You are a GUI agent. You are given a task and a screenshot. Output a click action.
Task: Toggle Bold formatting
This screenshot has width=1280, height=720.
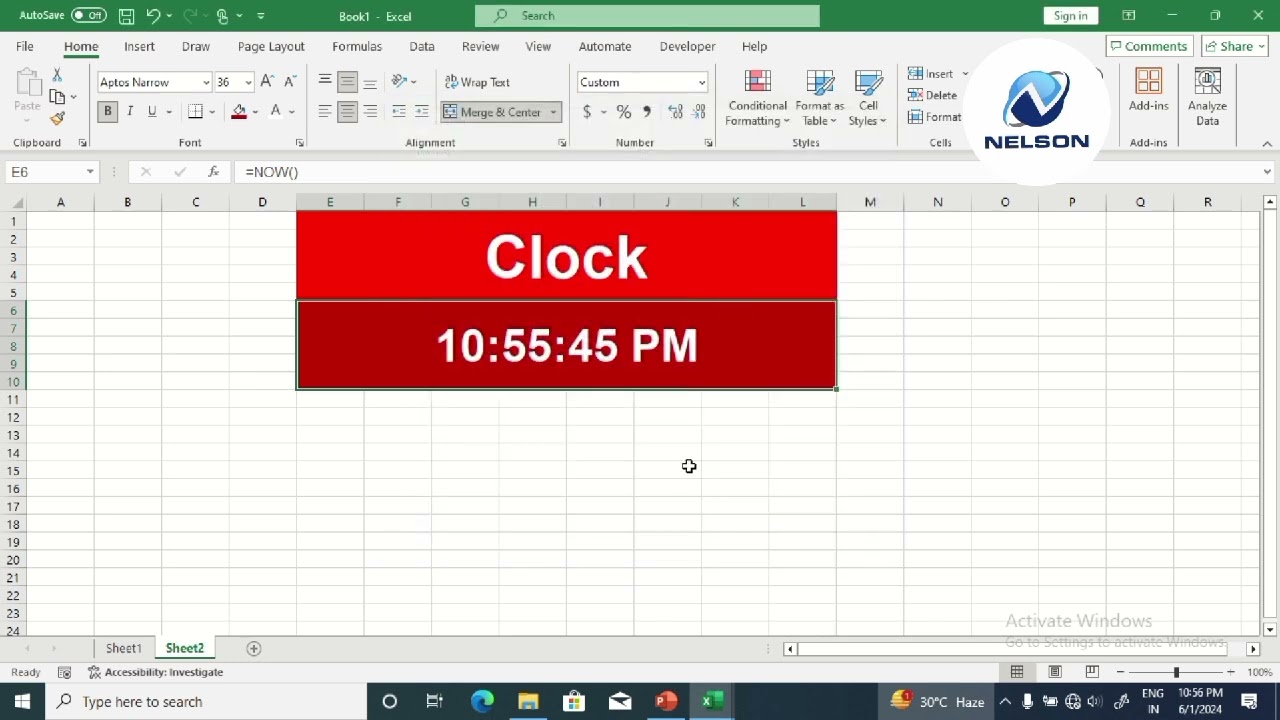tap(108, 112)
